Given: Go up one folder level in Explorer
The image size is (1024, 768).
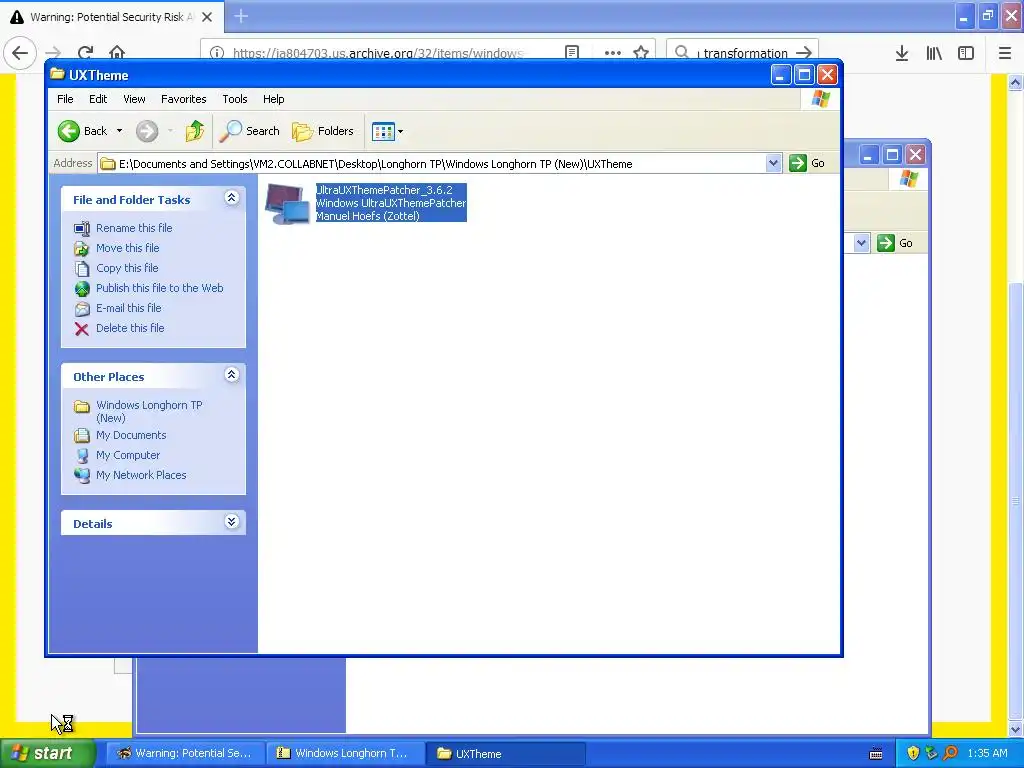Looking at the screenshot, I should coord(194,131).
